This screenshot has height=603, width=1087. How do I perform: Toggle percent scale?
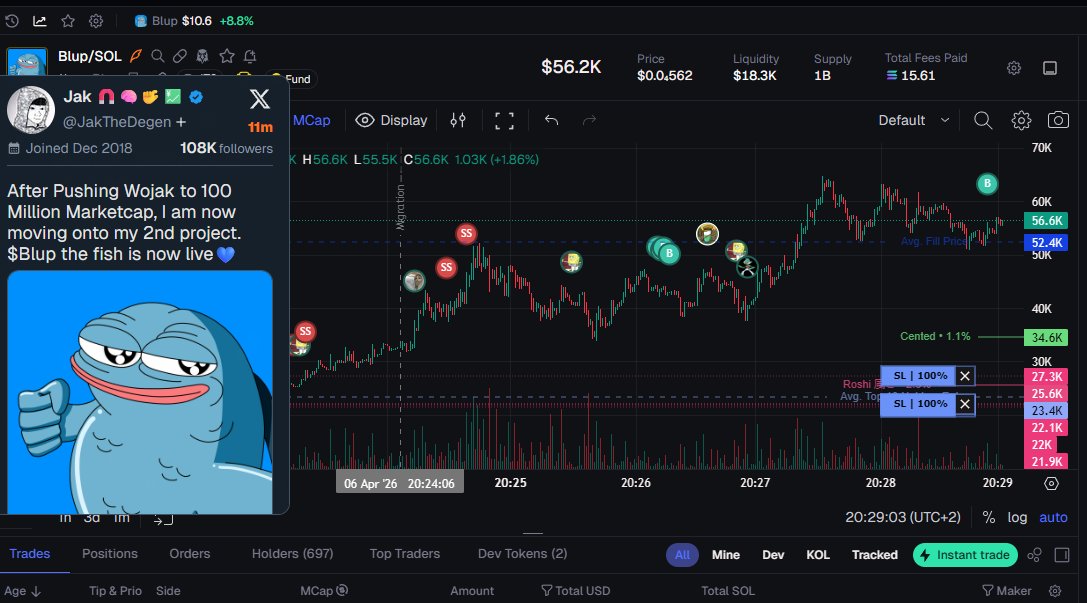(989, 517)
